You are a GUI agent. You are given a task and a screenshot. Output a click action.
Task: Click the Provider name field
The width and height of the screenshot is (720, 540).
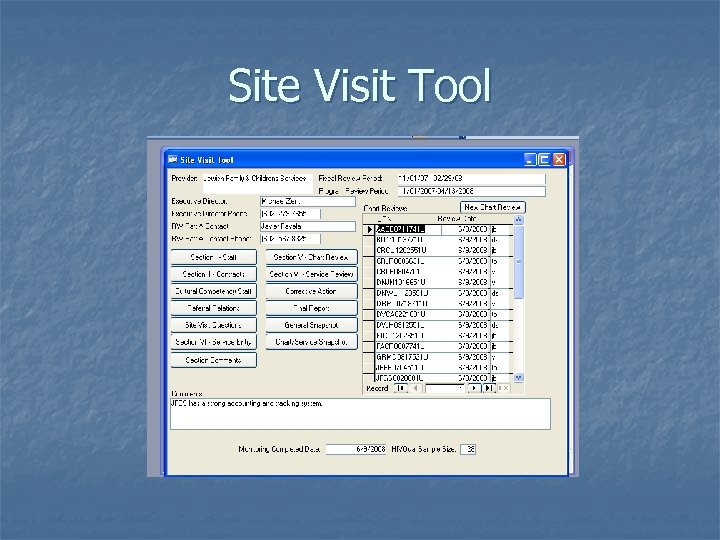pyautogui.click(x=257, y=183)
